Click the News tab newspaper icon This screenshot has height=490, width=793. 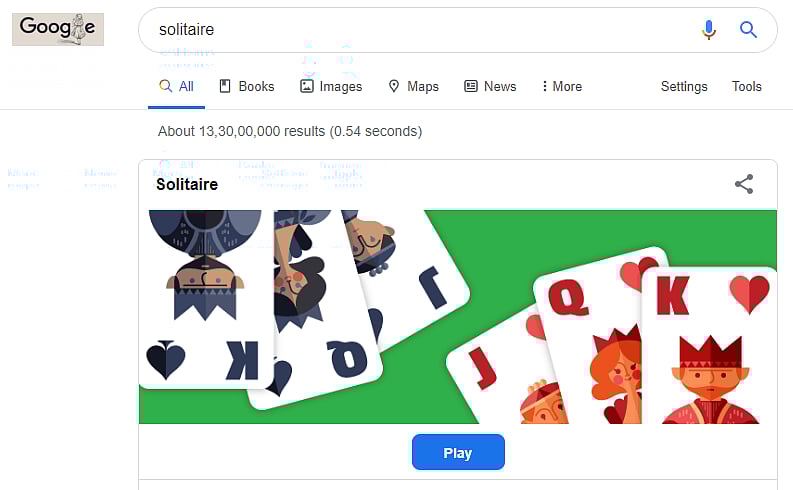[471, 86]
